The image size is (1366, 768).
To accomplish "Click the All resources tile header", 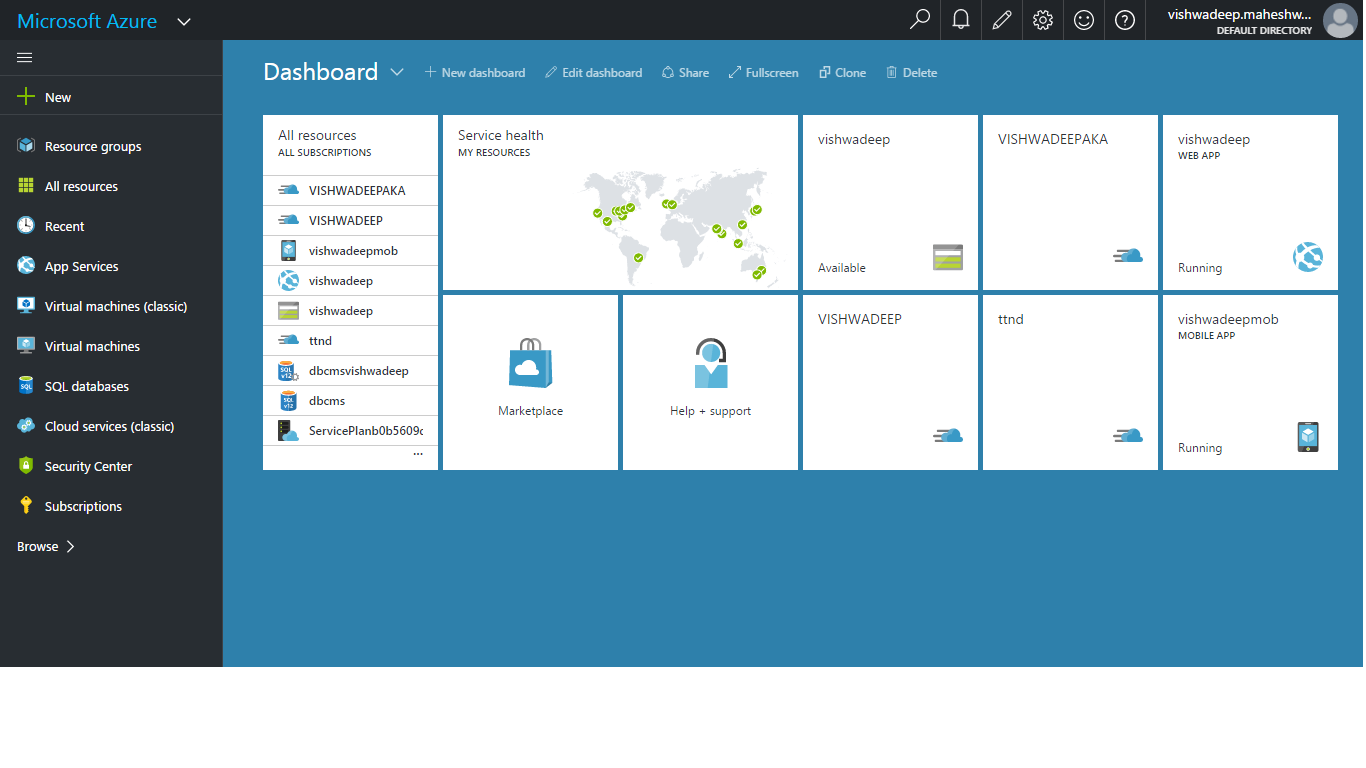I will [x=350, y=144].
